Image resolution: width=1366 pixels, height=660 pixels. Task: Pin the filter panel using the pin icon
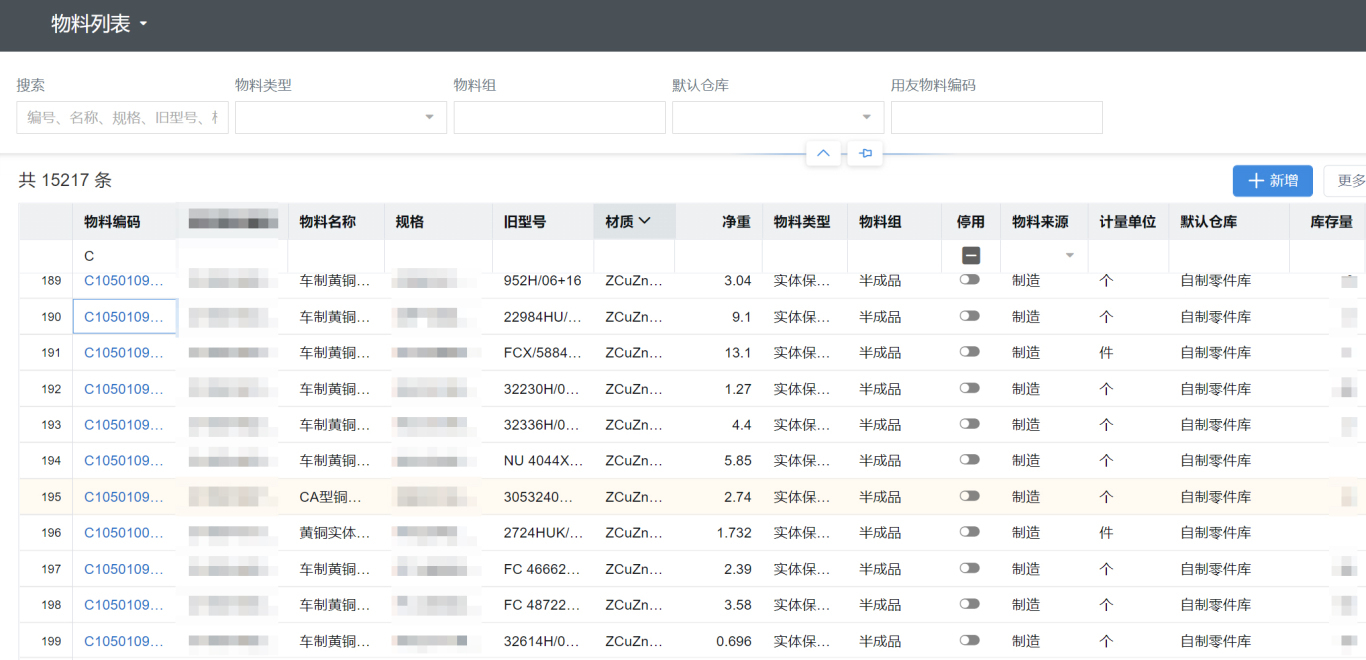coord(866,153)
